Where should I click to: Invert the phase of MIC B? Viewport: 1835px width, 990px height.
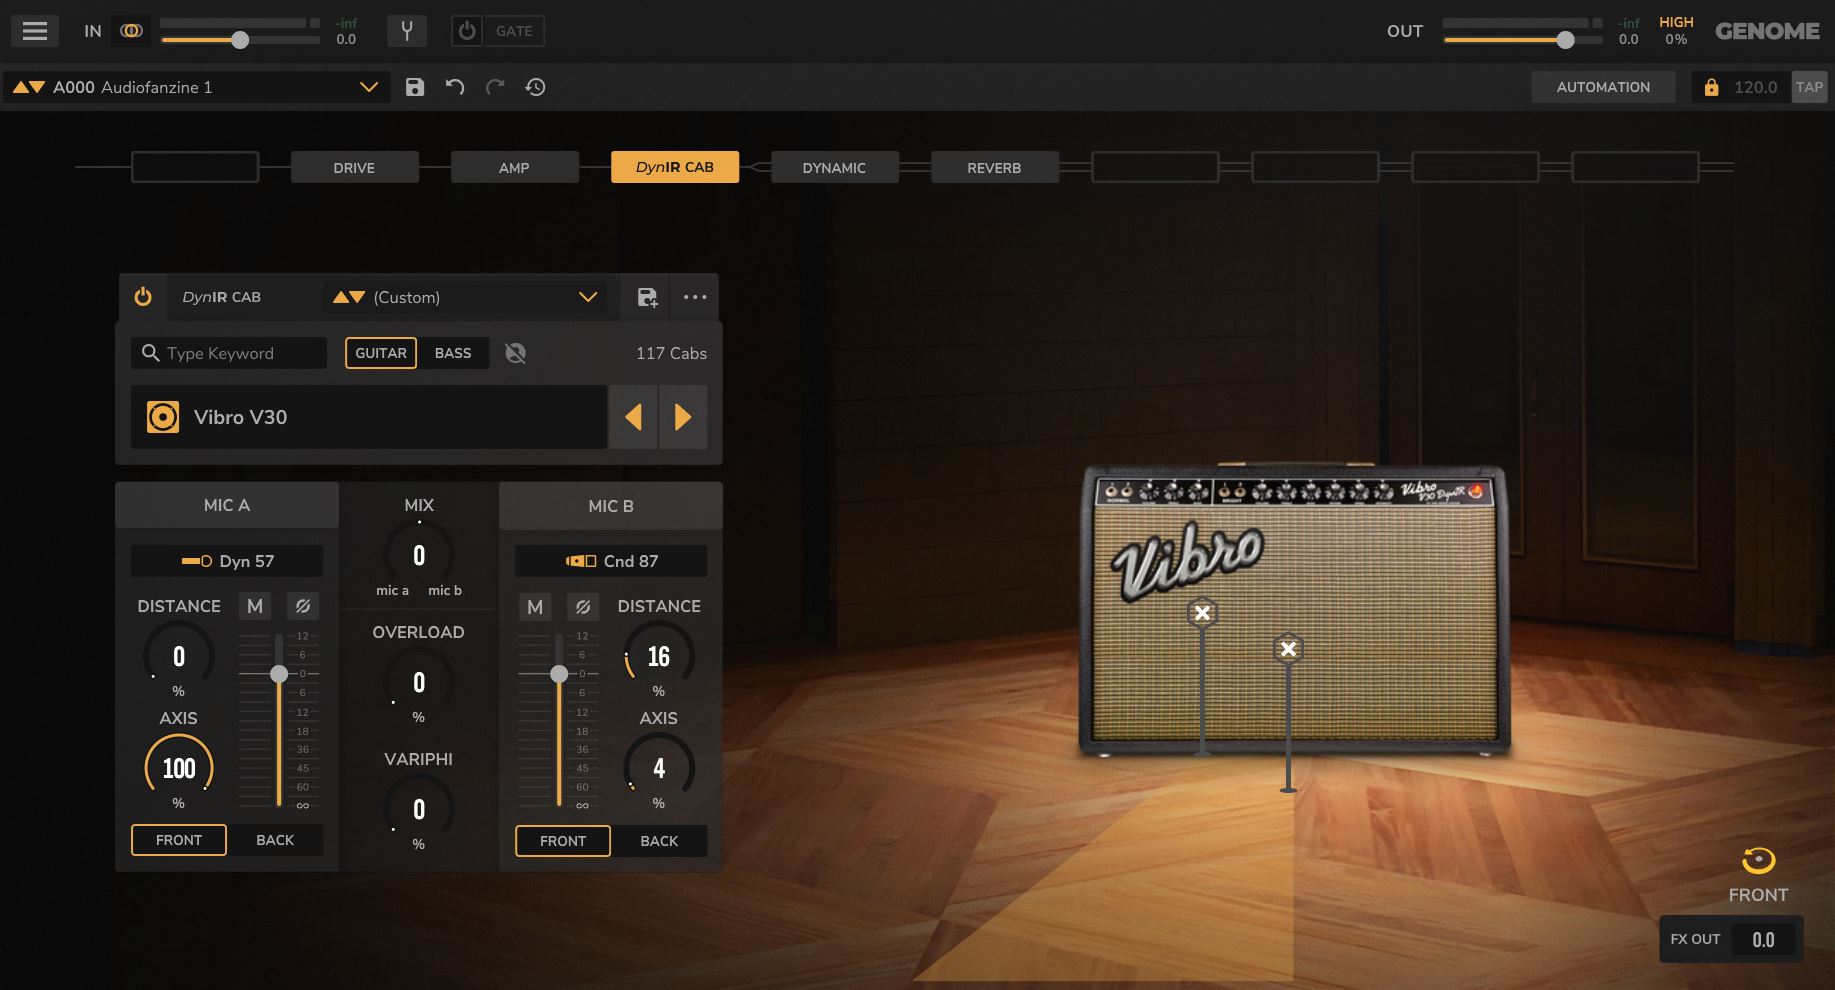[x=583, y=606]
